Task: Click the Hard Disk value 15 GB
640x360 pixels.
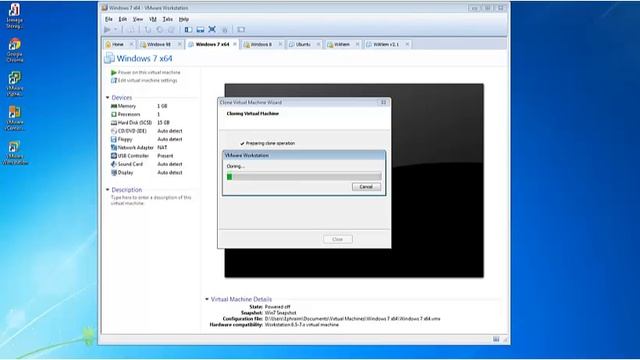Action: coord(163,122)
